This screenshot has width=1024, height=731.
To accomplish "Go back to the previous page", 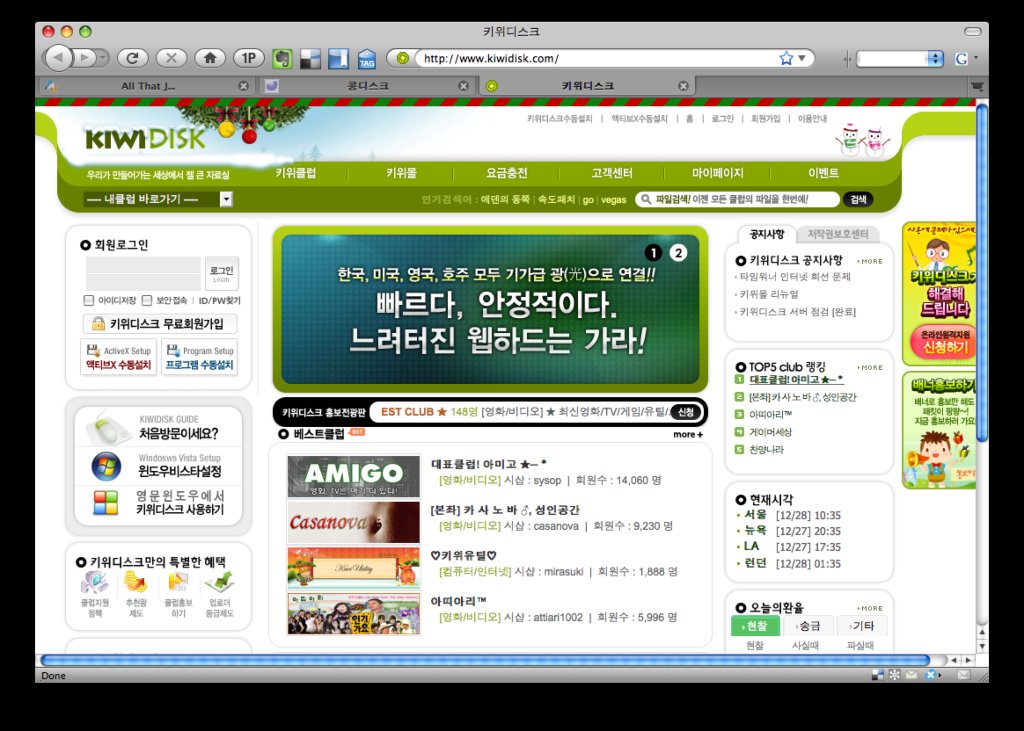I will [58, 58].
